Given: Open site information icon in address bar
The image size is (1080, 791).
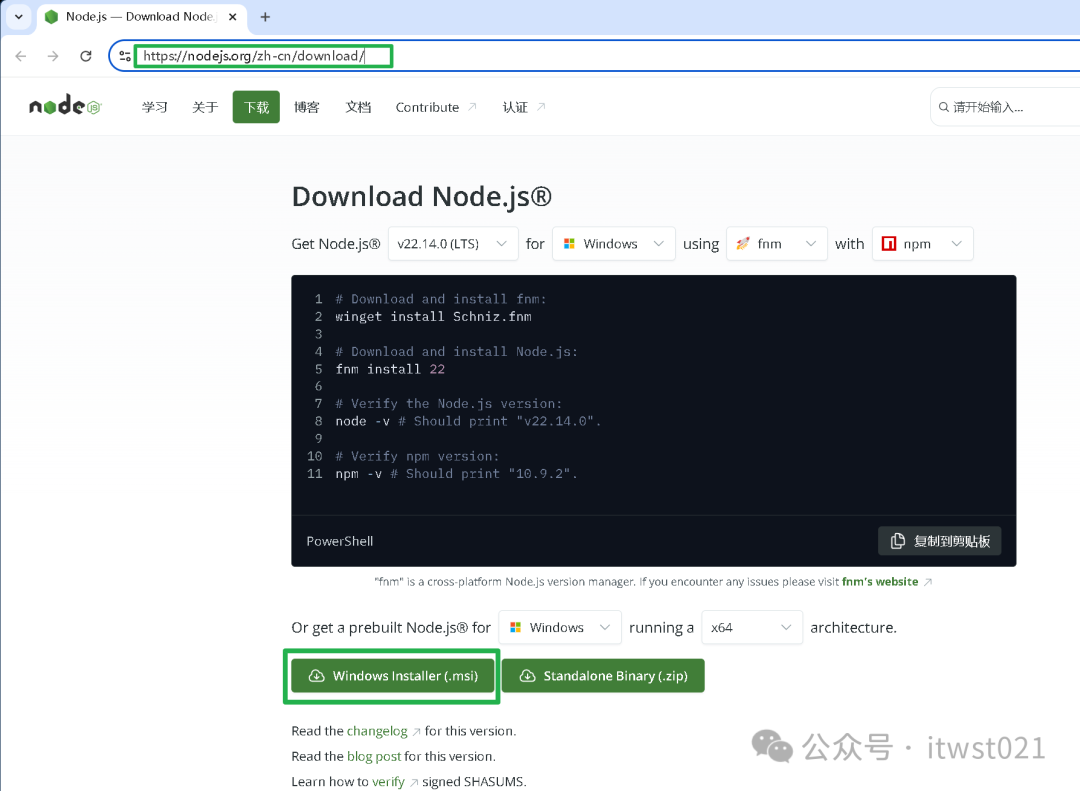Looking at the screenshot, I should 125,56.
